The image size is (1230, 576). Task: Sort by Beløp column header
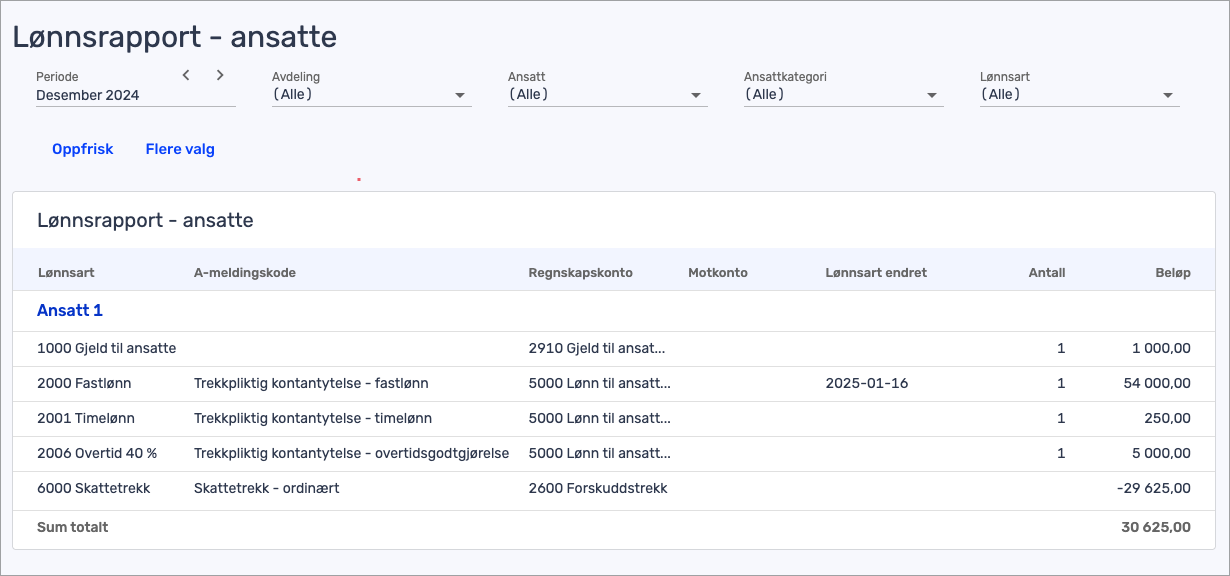[x=1174, y=273]
